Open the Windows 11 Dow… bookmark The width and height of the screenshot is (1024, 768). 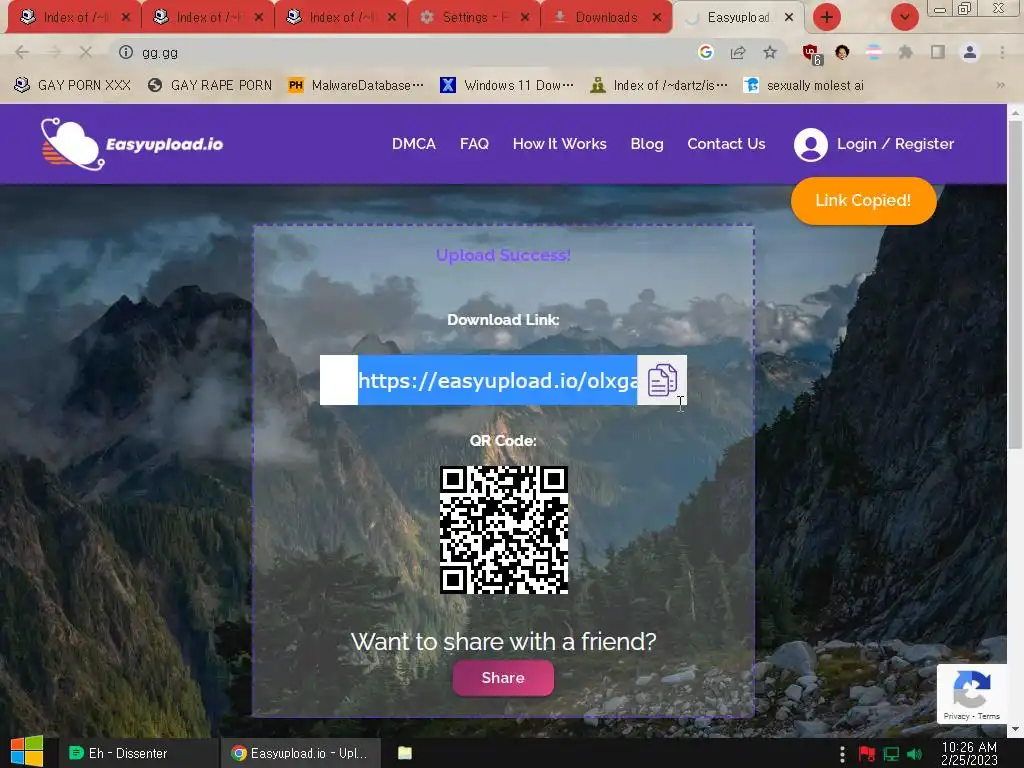click(507, 85)
